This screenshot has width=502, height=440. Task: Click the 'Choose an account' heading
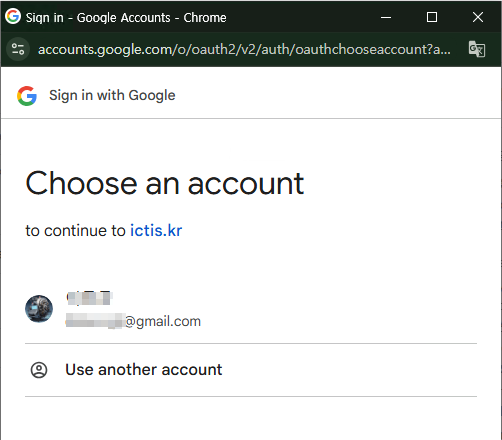pos(165,183)
